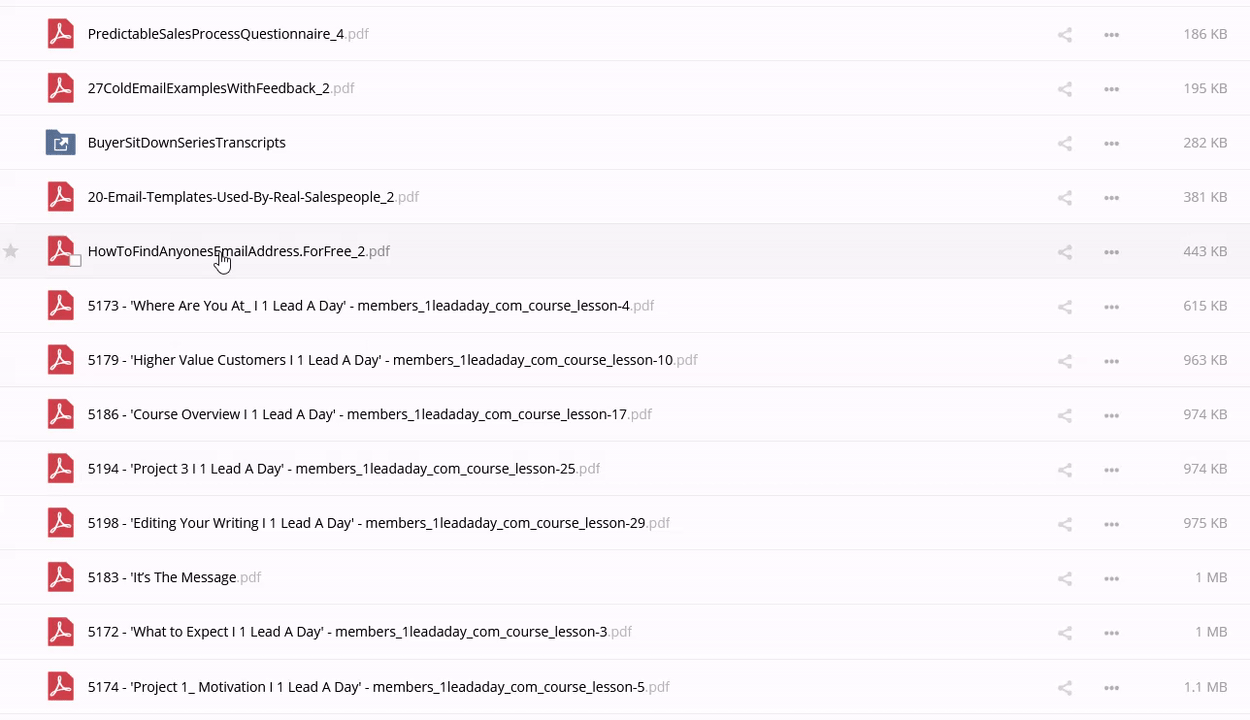Share the 5198 Editing Your Writing PDF
Image resolution: width=1250 pixels, height=720 pixels.
coord(1065,524)
